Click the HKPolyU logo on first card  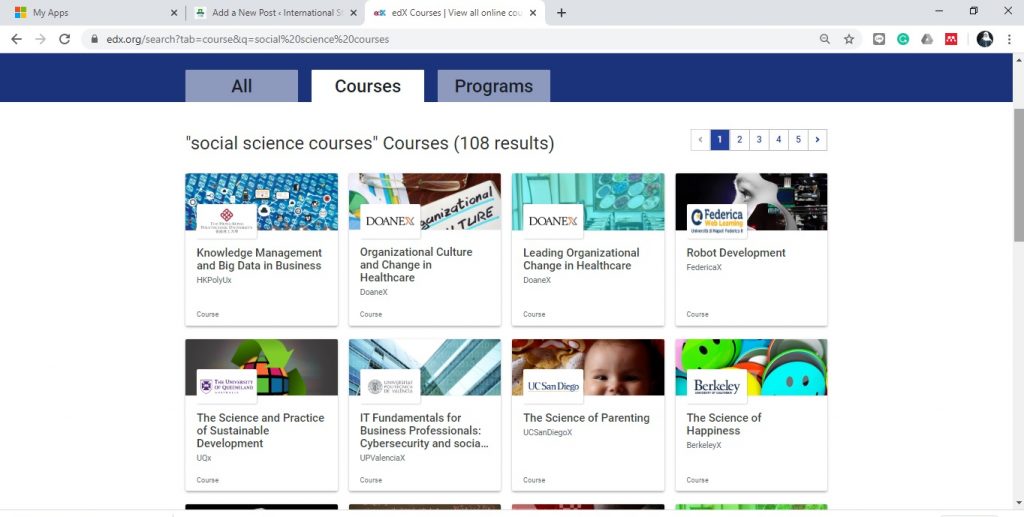[x=227, y=221]
